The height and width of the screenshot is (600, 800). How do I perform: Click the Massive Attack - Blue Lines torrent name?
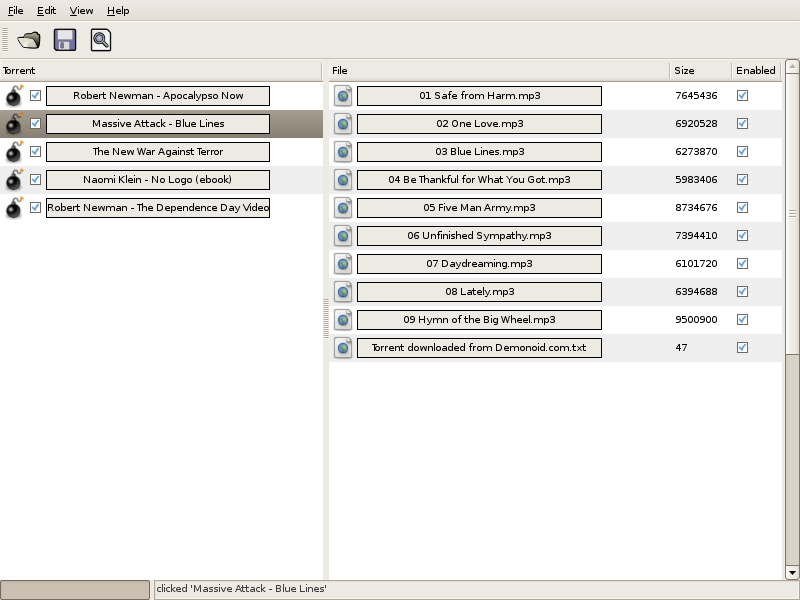[x=158, y=124]
